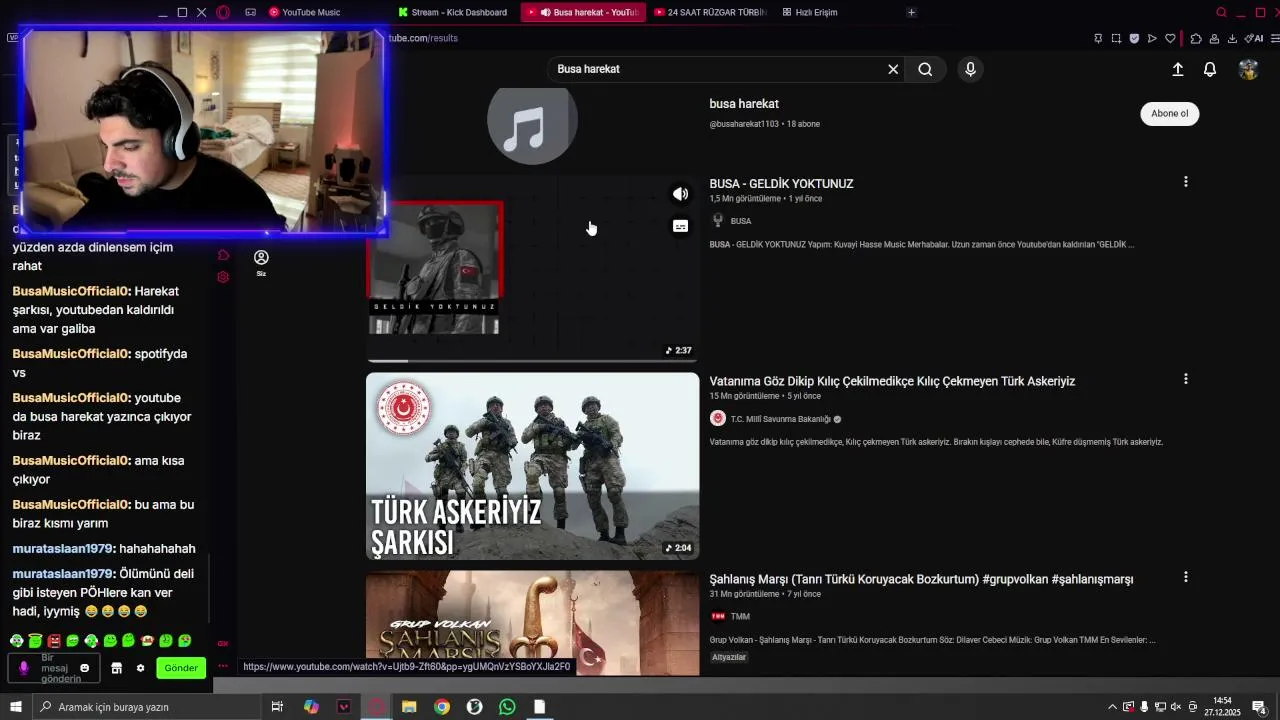The image size is (1280, 720).
Task: Play the Türk Askeriyiz Şarkısı thumbnail
Action: coord(532,466)
